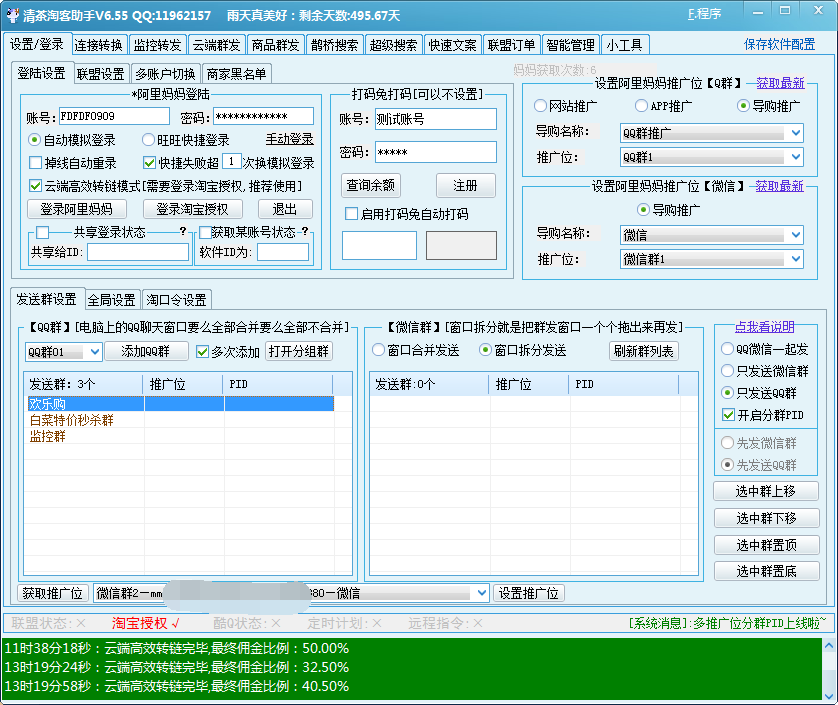Click the 联盟状态 status indicator
This screenshot has width=838, height=705.
pyautogui.click(x=47, y=623)
